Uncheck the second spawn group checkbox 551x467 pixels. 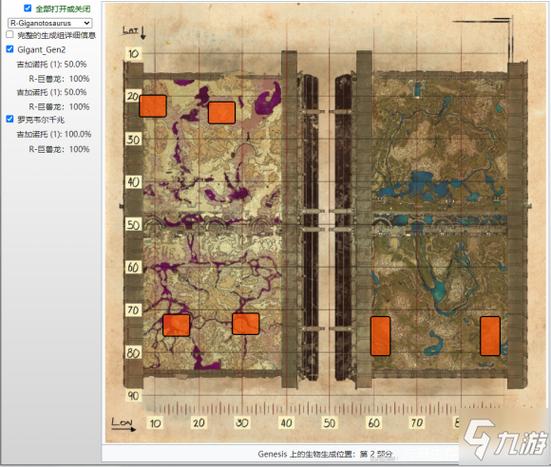point(10,119)
